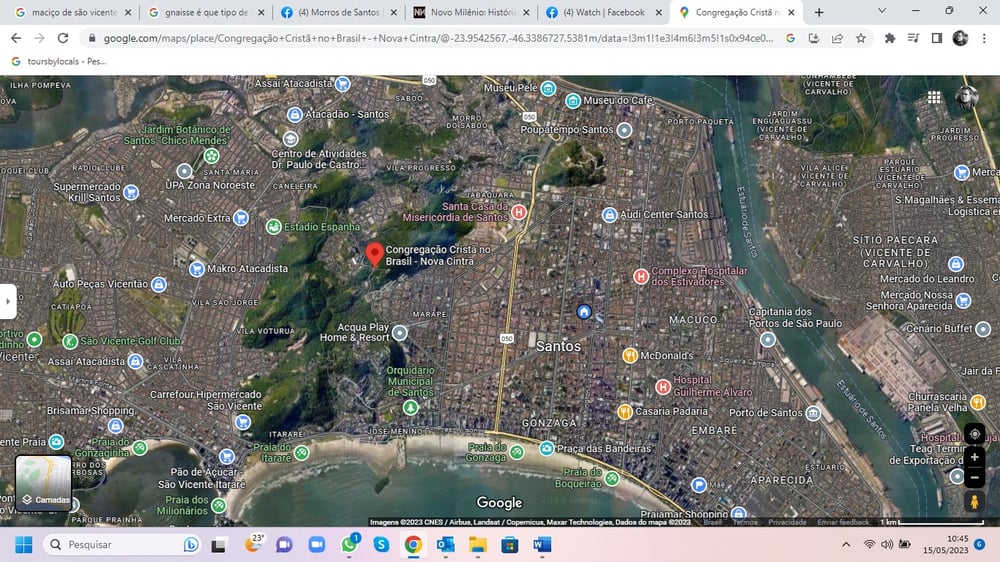Open the Museu do Café marker
Screen dimensions: 1000x562
tap(573, 100)
